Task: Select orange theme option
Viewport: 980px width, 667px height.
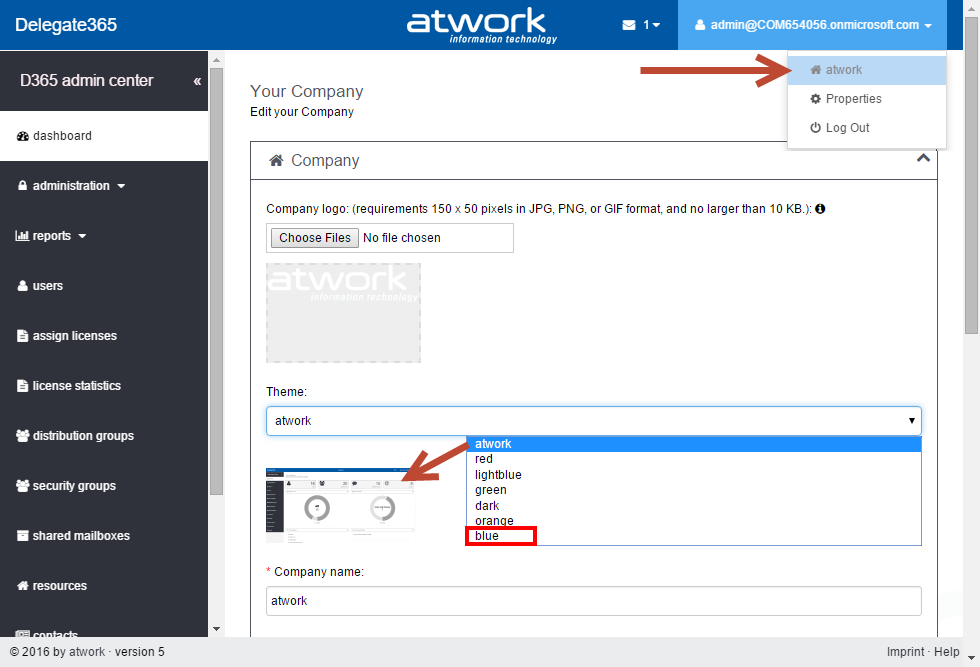Action: point(694,521)
